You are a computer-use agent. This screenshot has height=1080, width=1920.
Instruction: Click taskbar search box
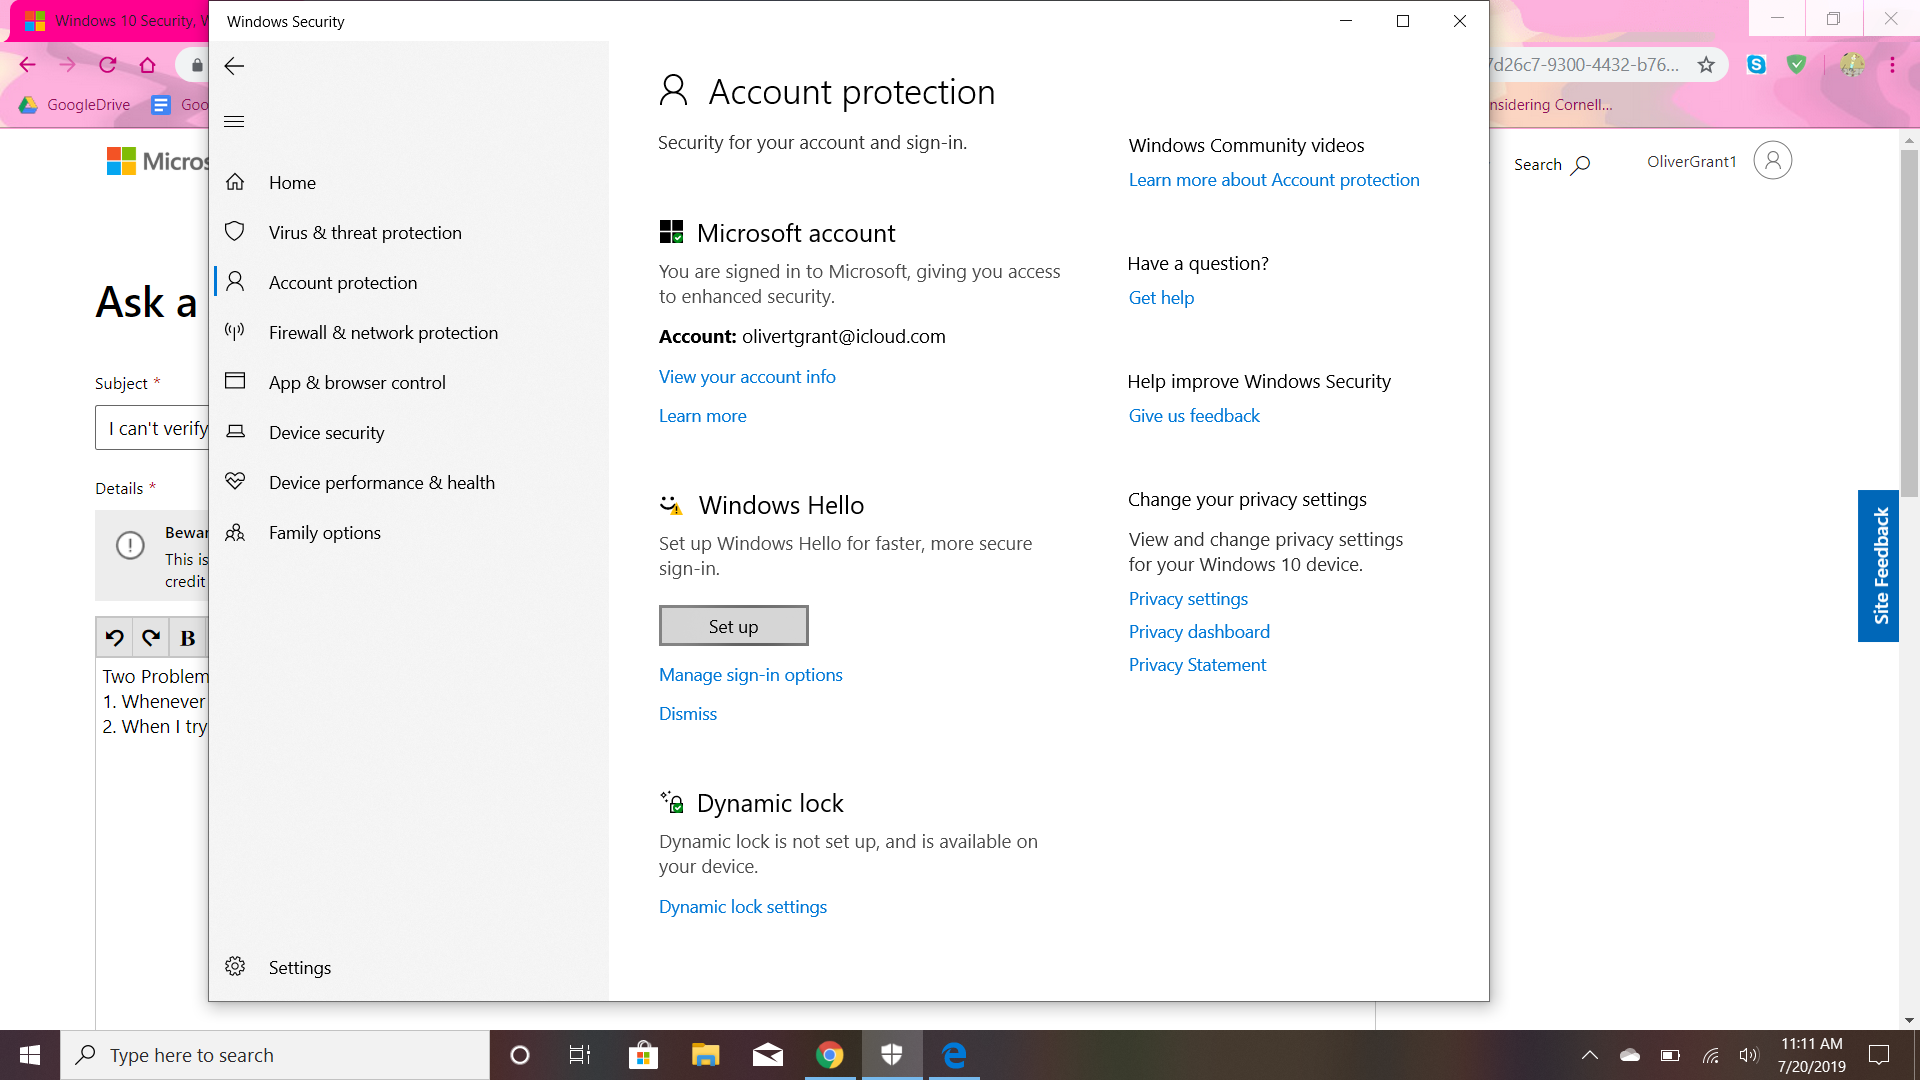pyautogui.click(x=275, y=1055)
